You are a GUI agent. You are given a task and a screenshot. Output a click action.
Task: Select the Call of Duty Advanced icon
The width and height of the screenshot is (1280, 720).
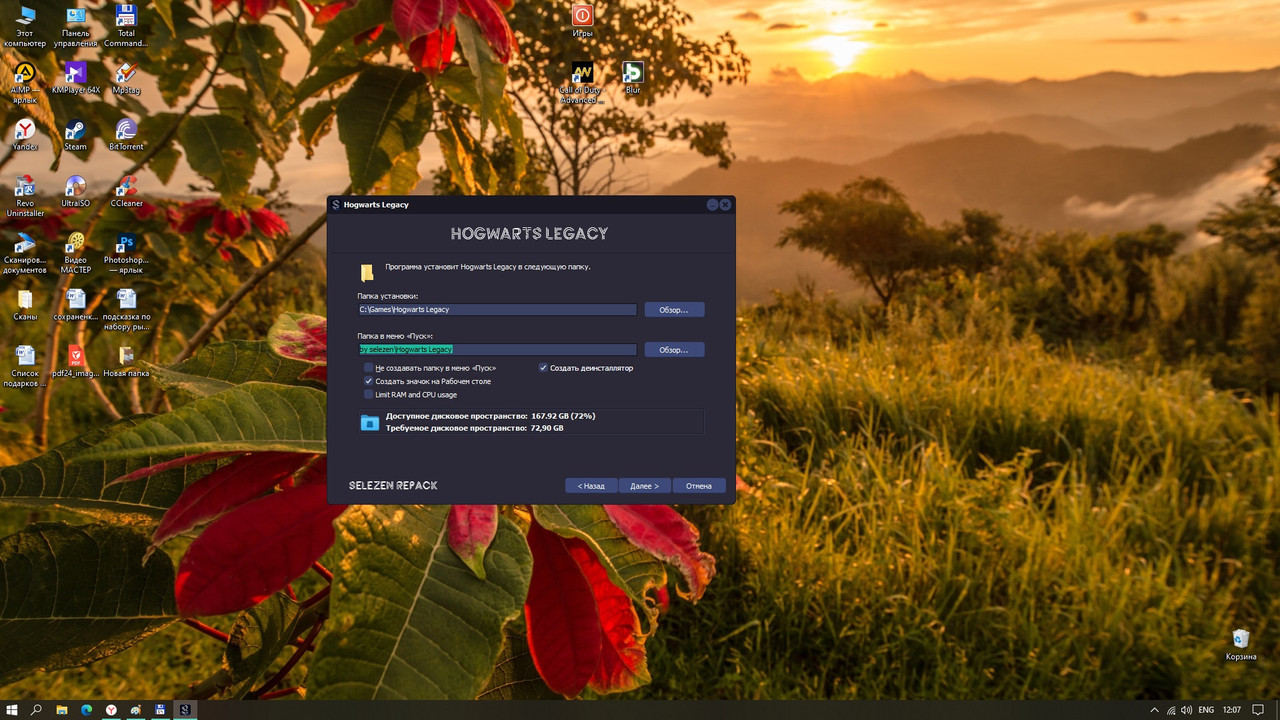click(582, 82)
